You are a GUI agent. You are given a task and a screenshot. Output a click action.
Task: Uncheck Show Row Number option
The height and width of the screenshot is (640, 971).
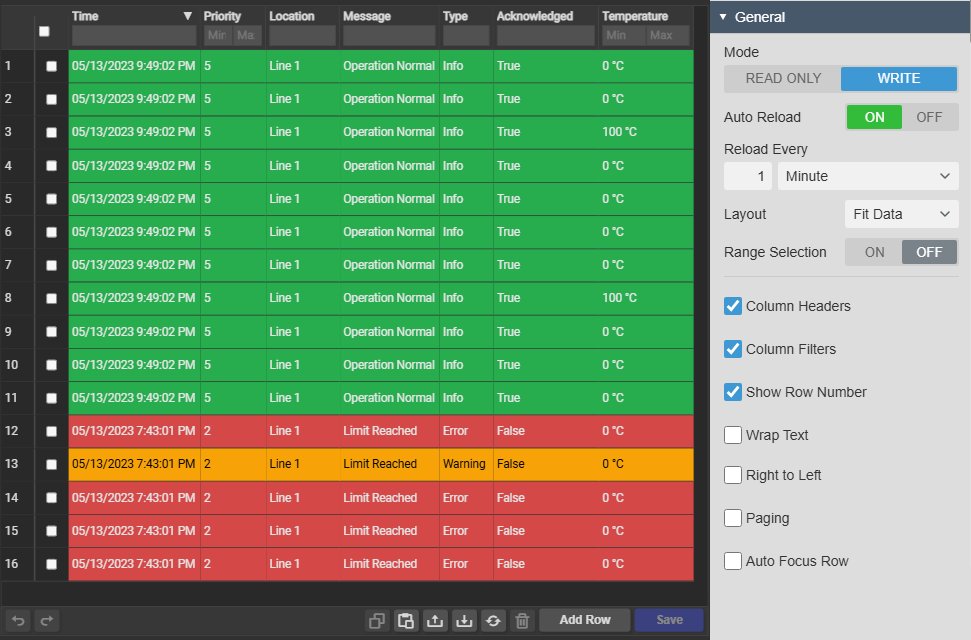click(x=733, y=392)
